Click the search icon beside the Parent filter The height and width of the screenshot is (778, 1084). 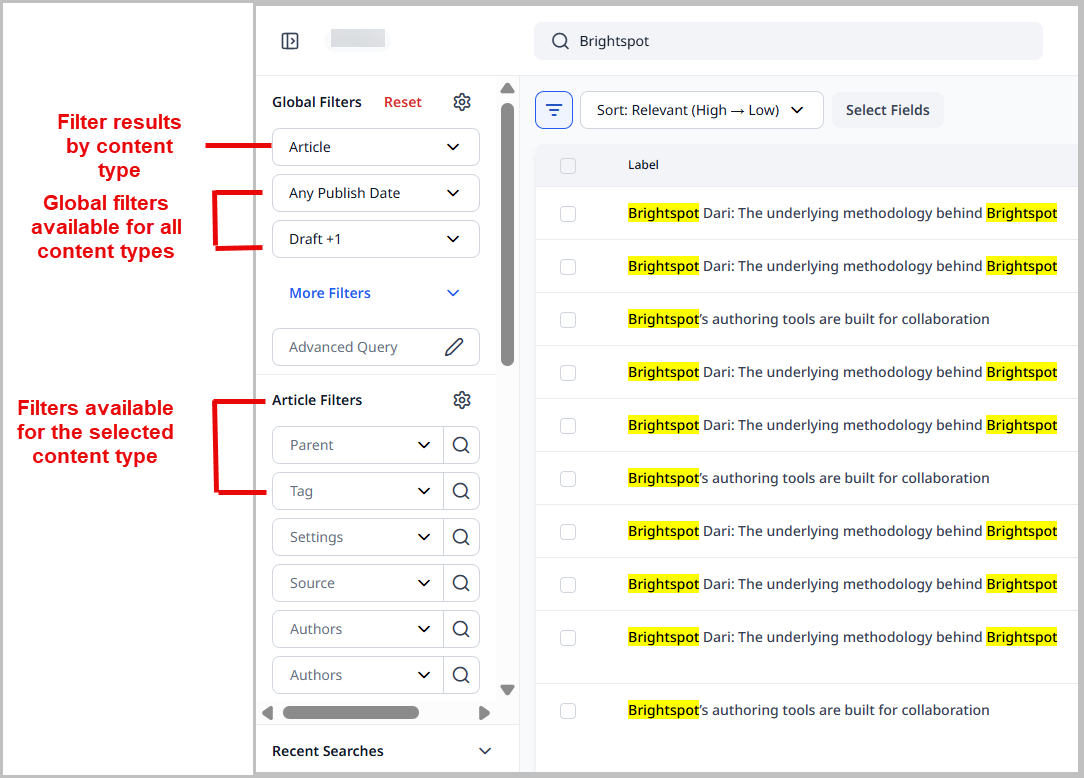coord(461,444)
